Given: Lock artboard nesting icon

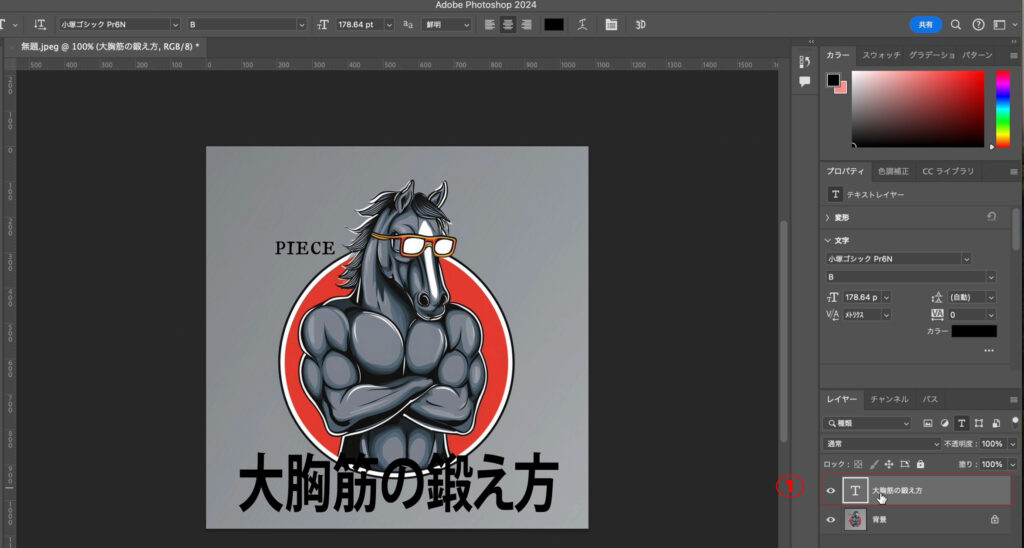Looking at the screenshot, I should pyautogui.click(x=904, y=464).
